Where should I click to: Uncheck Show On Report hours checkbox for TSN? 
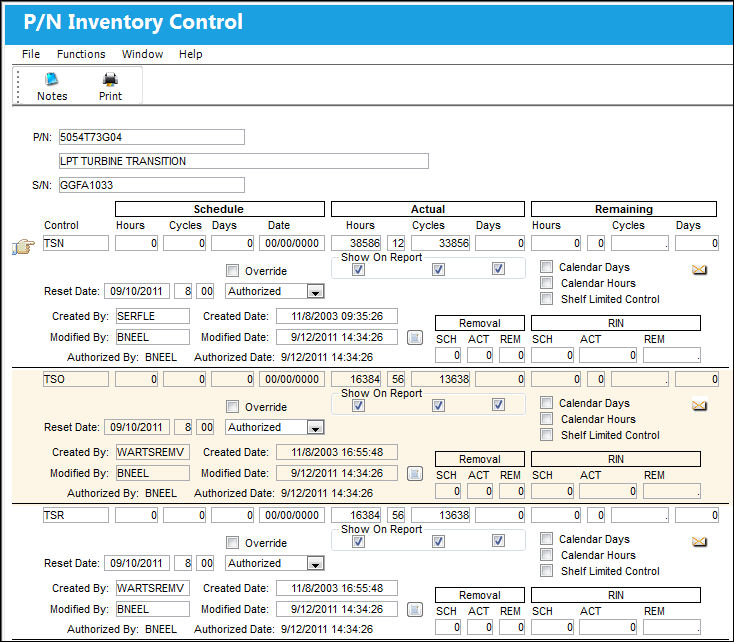pyautogui.click(x=359, y=269)
